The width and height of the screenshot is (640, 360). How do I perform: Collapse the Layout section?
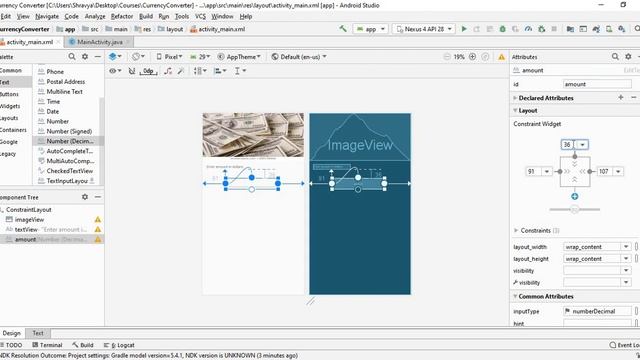point(515,111)
